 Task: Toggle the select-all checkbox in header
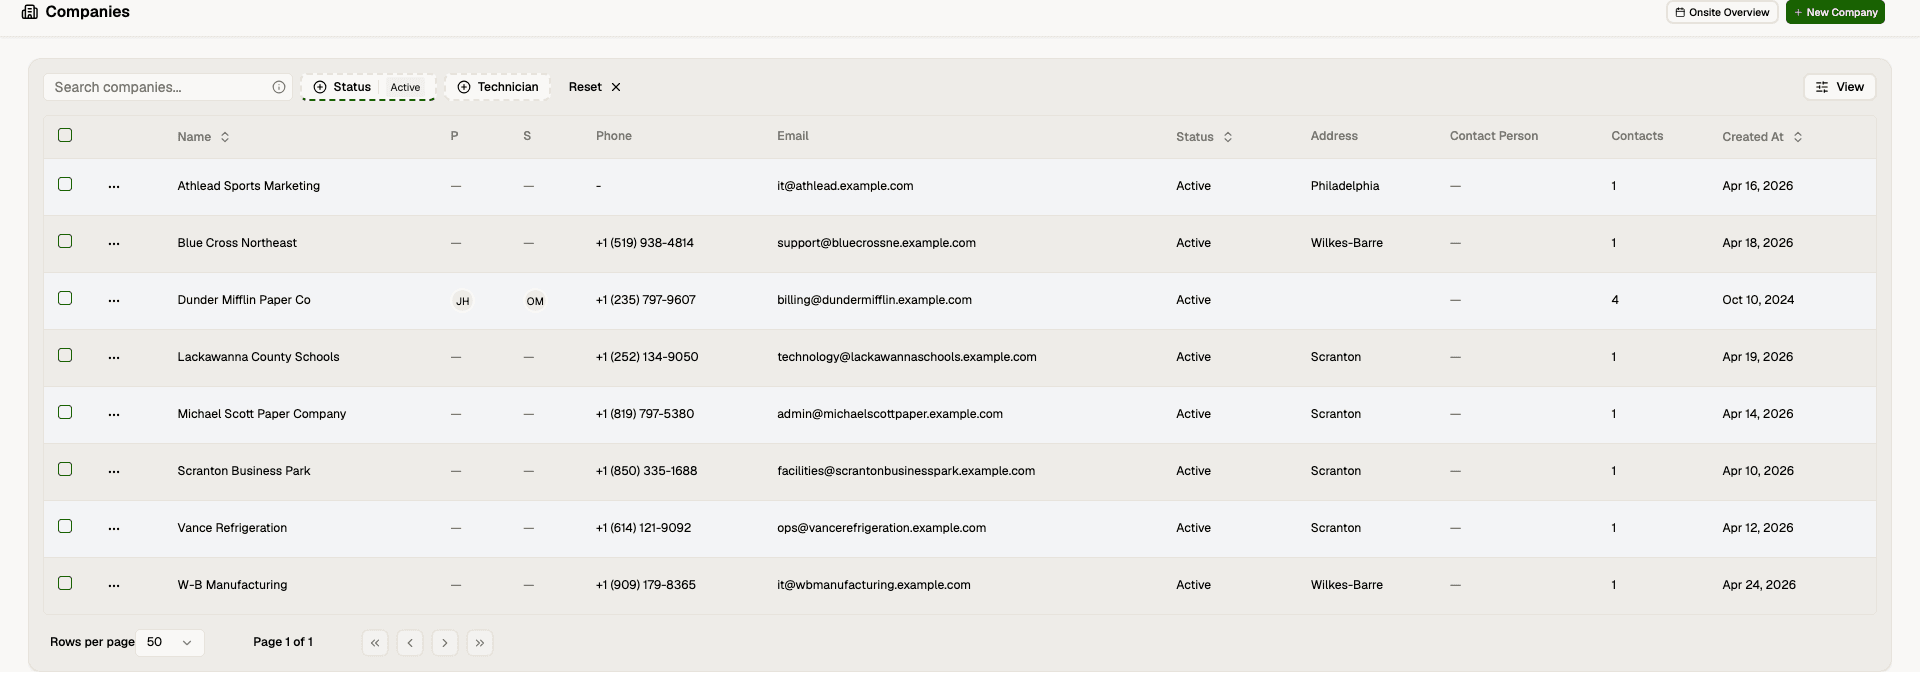pos(65,135)
